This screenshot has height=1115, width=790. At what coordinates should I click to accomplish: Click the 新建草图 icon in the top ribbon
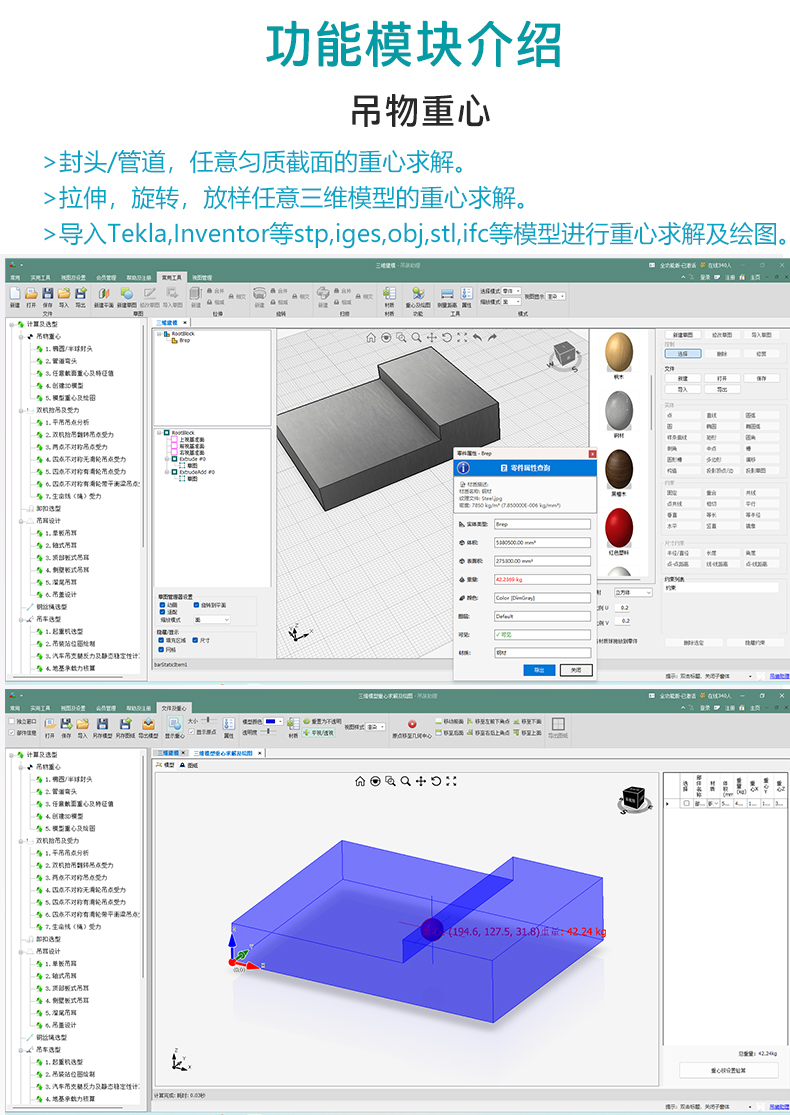pyautogui.click(x=127, y=294)
